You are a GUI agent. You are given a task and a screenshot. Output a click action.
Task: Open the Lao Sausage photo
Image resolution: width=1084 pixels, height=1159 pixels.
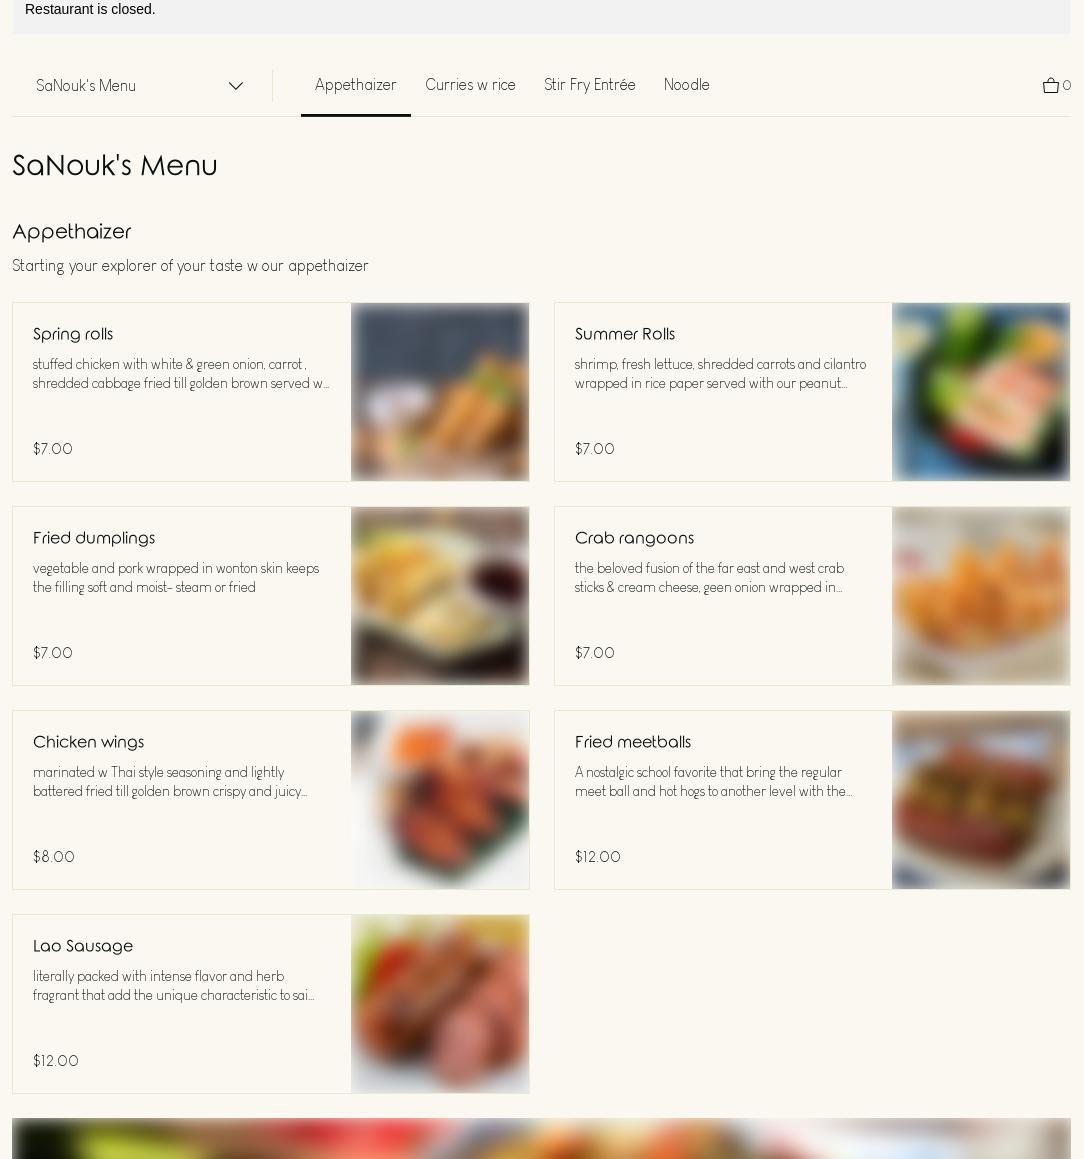(440, 1004)
